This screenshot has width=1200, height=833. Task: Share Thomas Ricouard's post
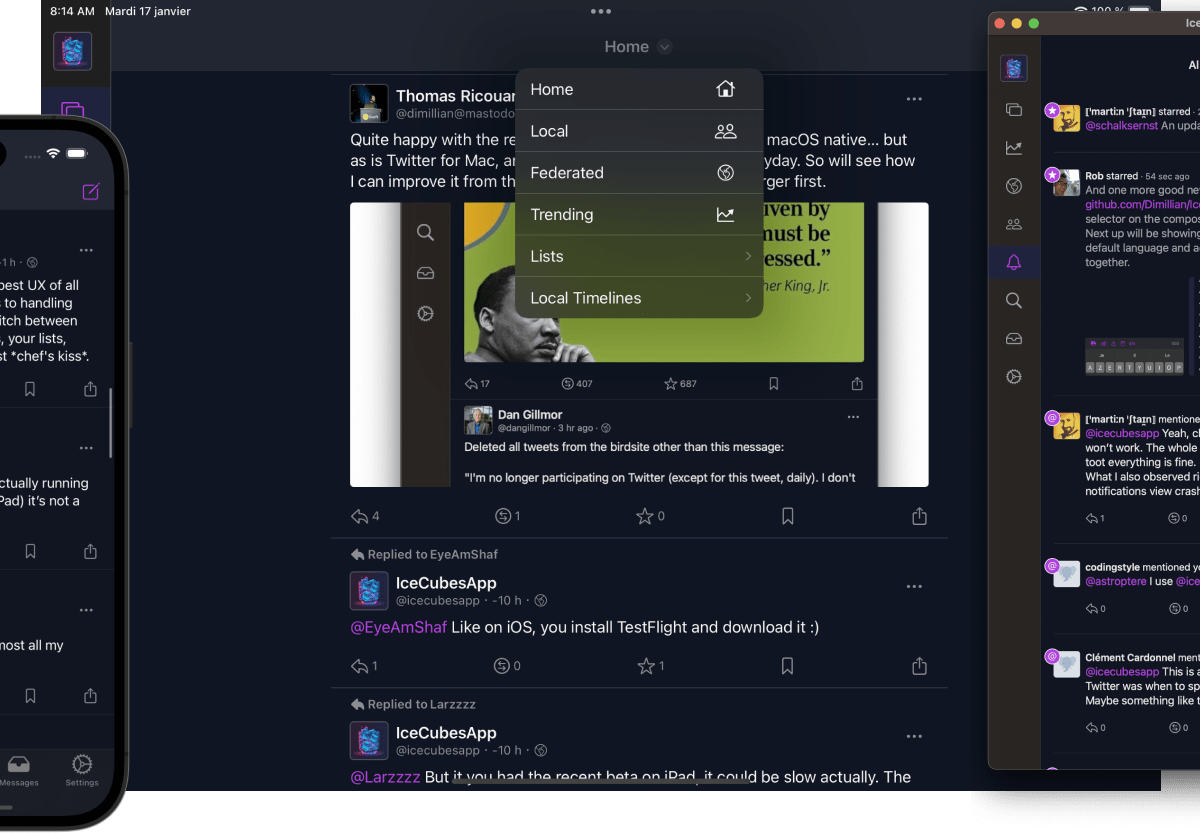point(919,516)
